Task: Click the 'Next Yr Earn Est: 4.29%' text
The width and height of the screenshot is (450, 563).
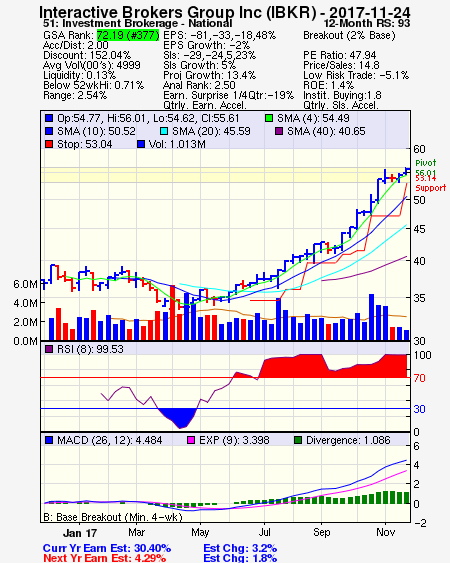Action: [105, 558]
